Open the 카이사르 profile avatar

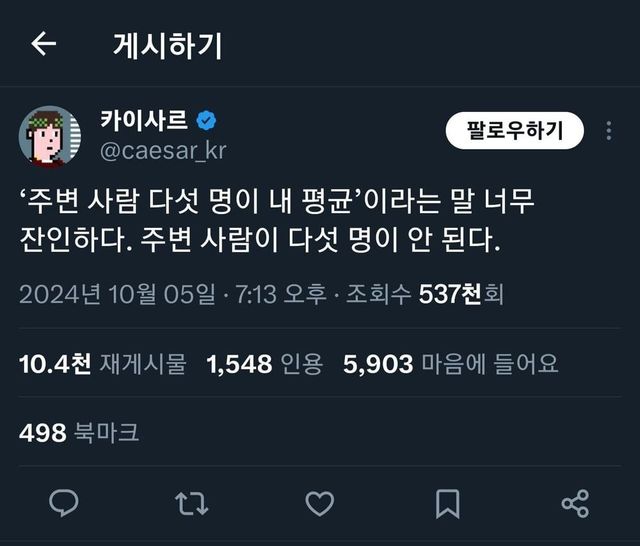tap(49, 135)
